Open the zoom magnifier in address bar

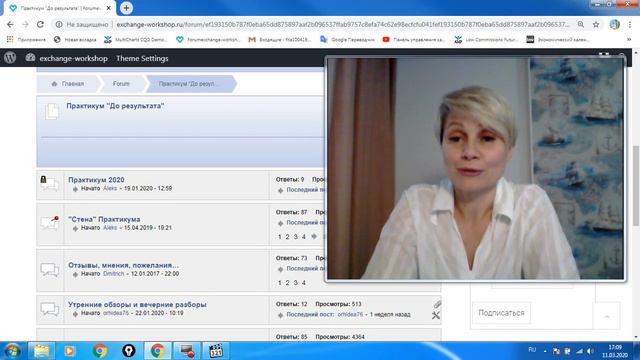click(x=581, y=24)
